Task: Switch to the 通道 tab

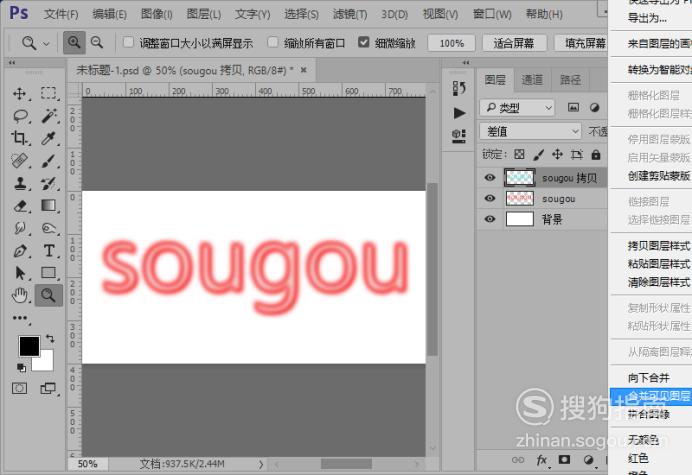Action: pyautogui.click(x=532, y=80)
